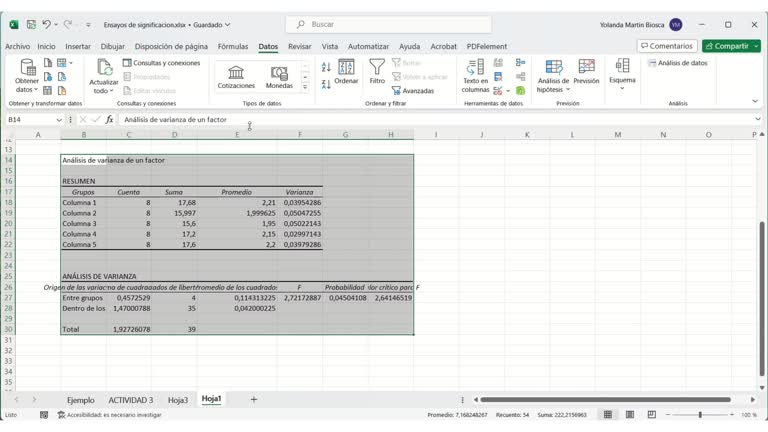The image size is (768, 432).
Task: Open the Obtener datos menu
Action: [x=26, y=75]
